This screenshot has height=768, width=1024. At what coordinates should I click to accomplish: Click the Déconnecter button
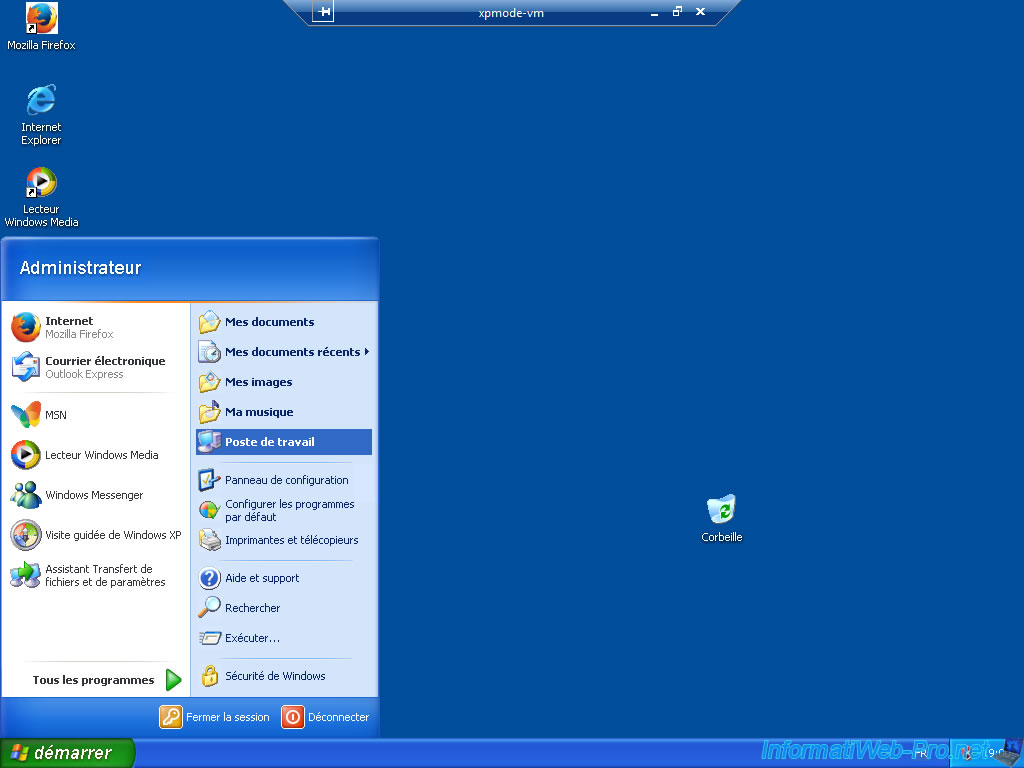pos(326,717)
